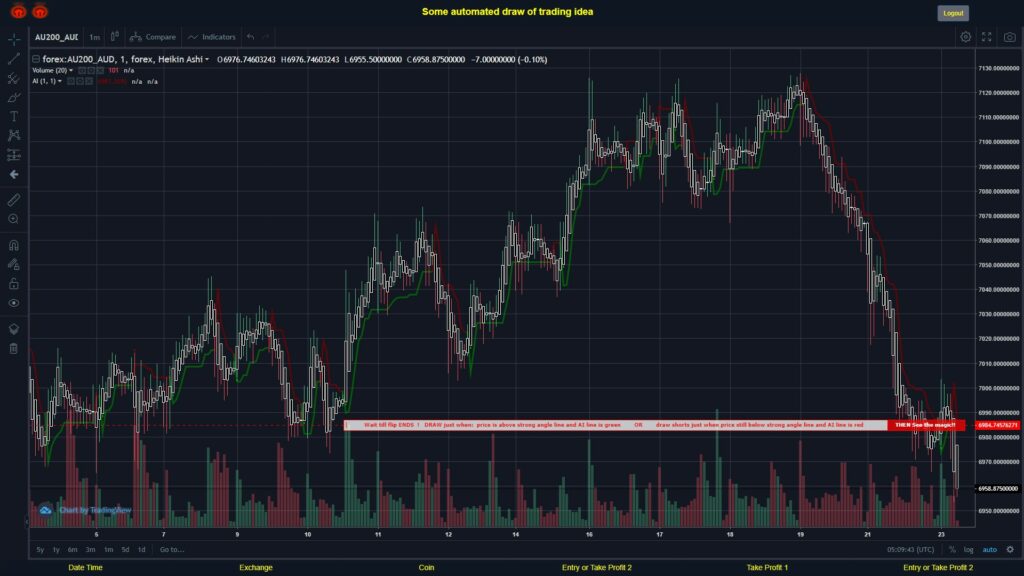Open price scale settings gear at bottom right
1024x576 pixels.
point(1010,549)
